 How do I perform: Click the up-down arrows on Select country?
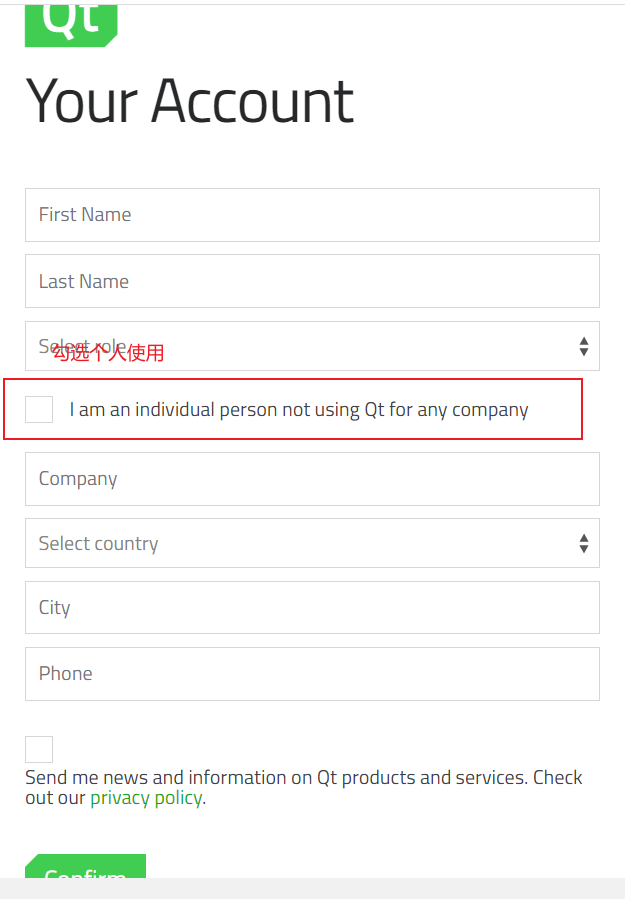584,543
